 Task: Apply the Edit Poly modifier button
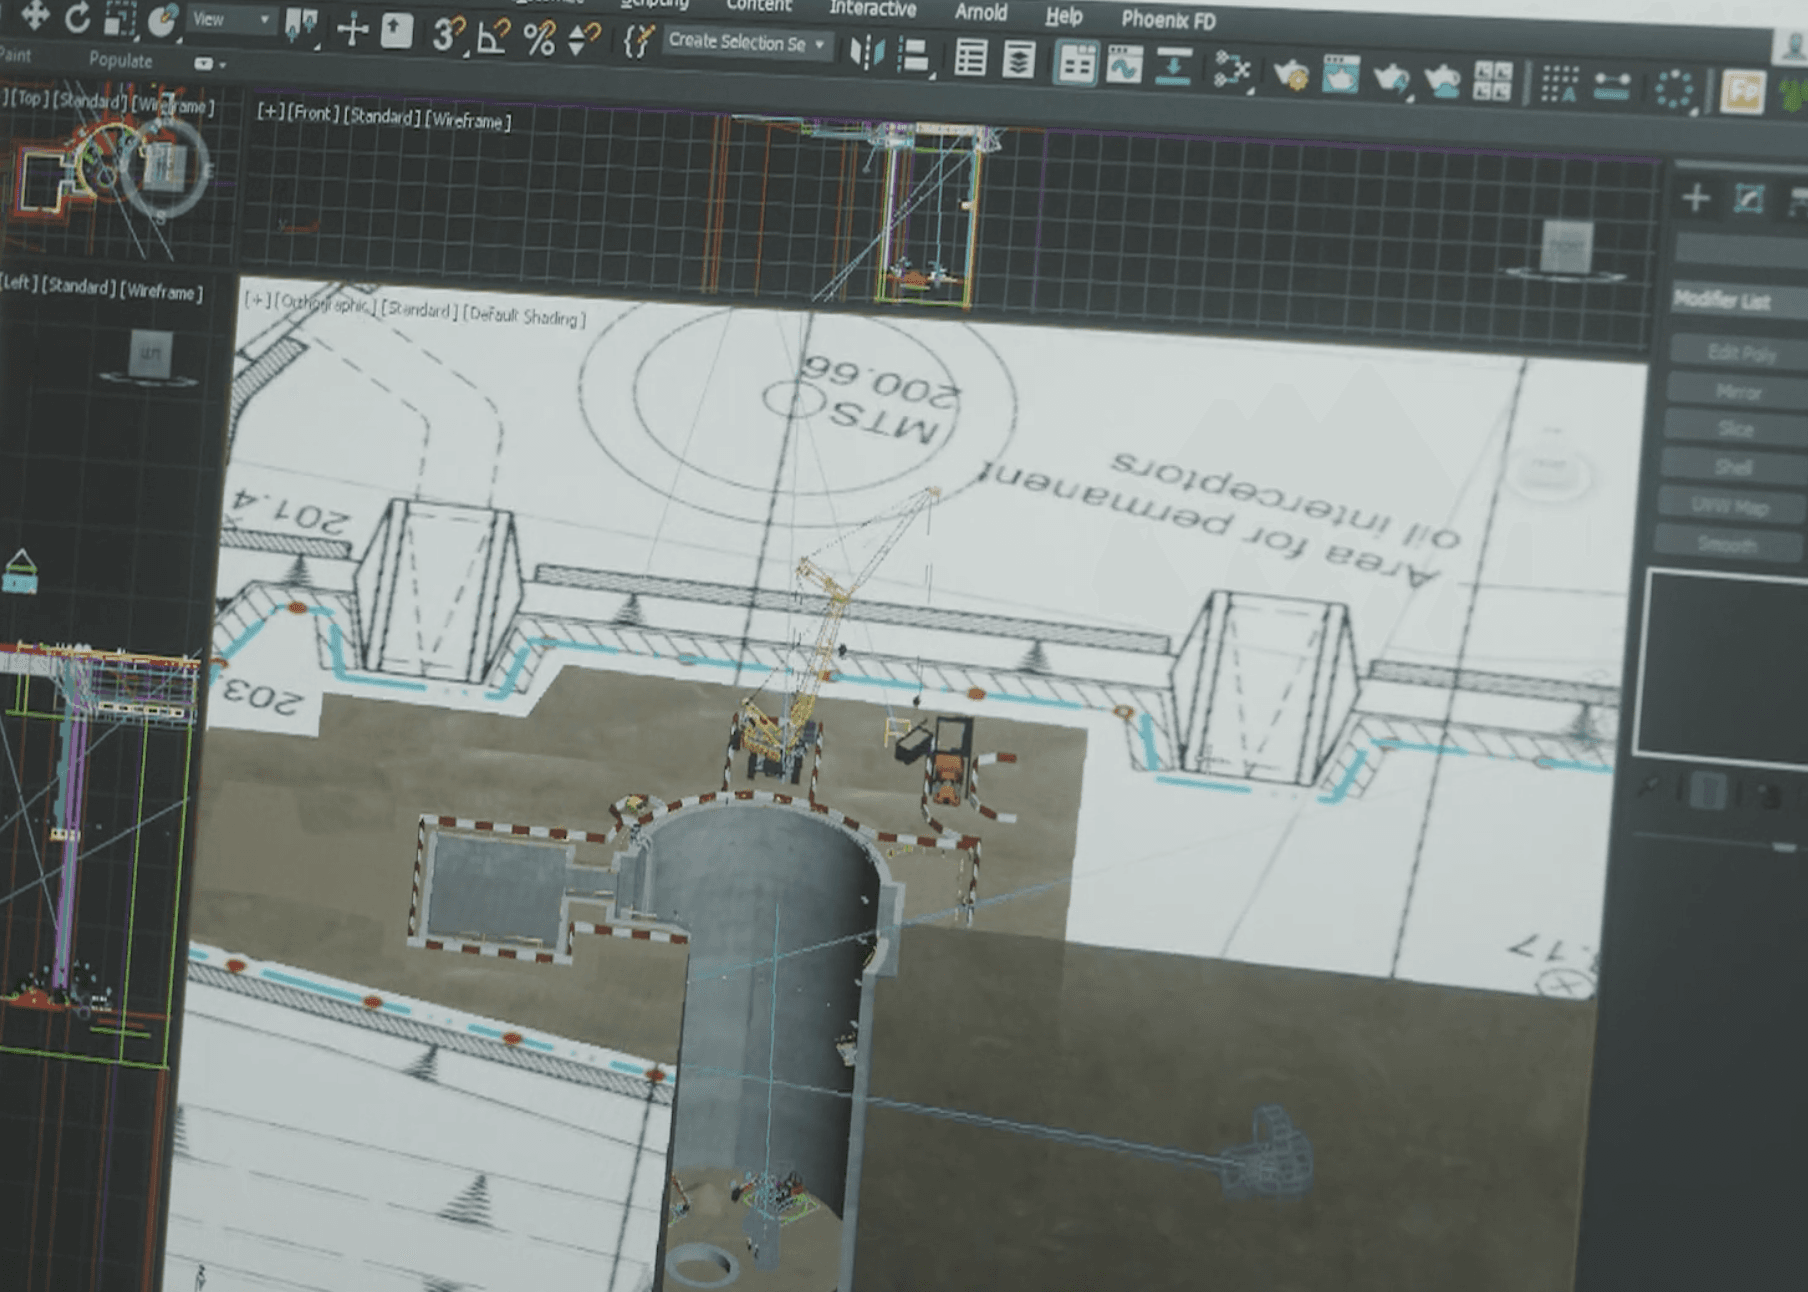pyautogui.click(x=1739, y=352)
